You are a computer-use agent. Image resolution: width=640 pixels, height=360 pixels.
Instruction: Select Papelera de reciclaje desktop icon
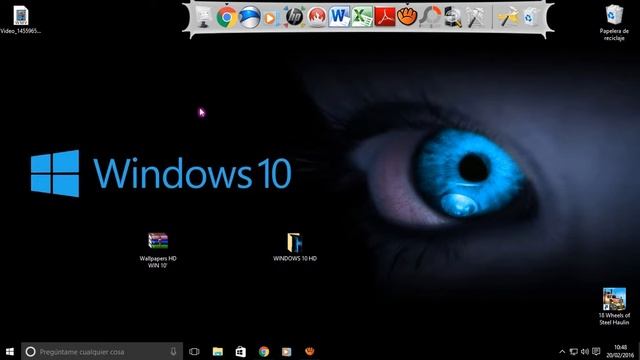(x=614, y=23)
